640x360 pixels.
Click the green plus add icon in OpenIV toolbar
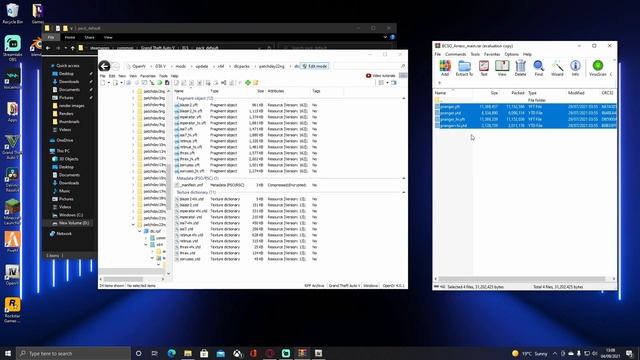click(x=248, y=83)
